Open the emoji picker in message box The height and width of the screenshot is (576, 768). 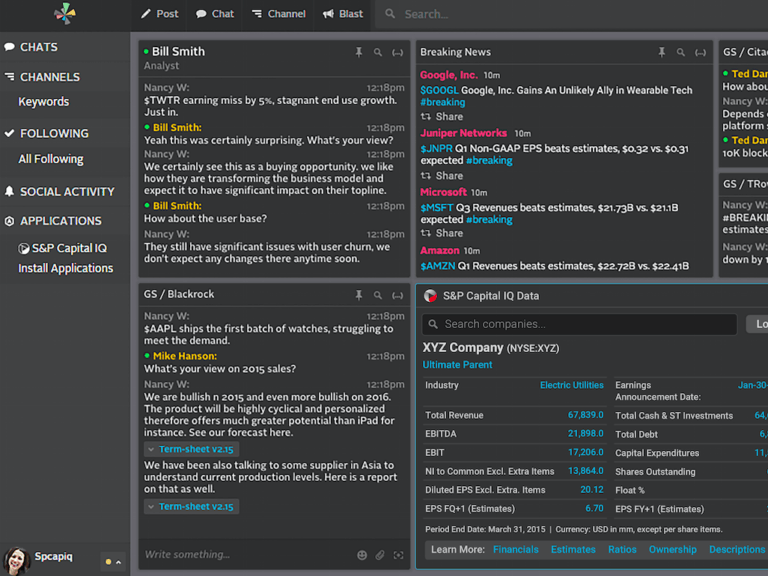[x=362, y=555]
